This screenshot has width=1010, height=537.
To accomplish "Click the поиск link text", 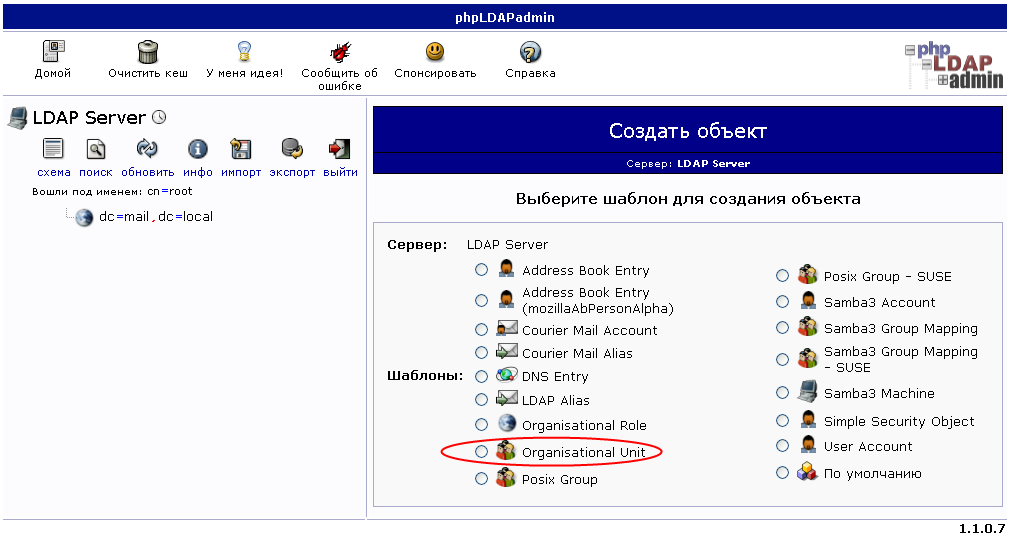I will pos(96,172).
